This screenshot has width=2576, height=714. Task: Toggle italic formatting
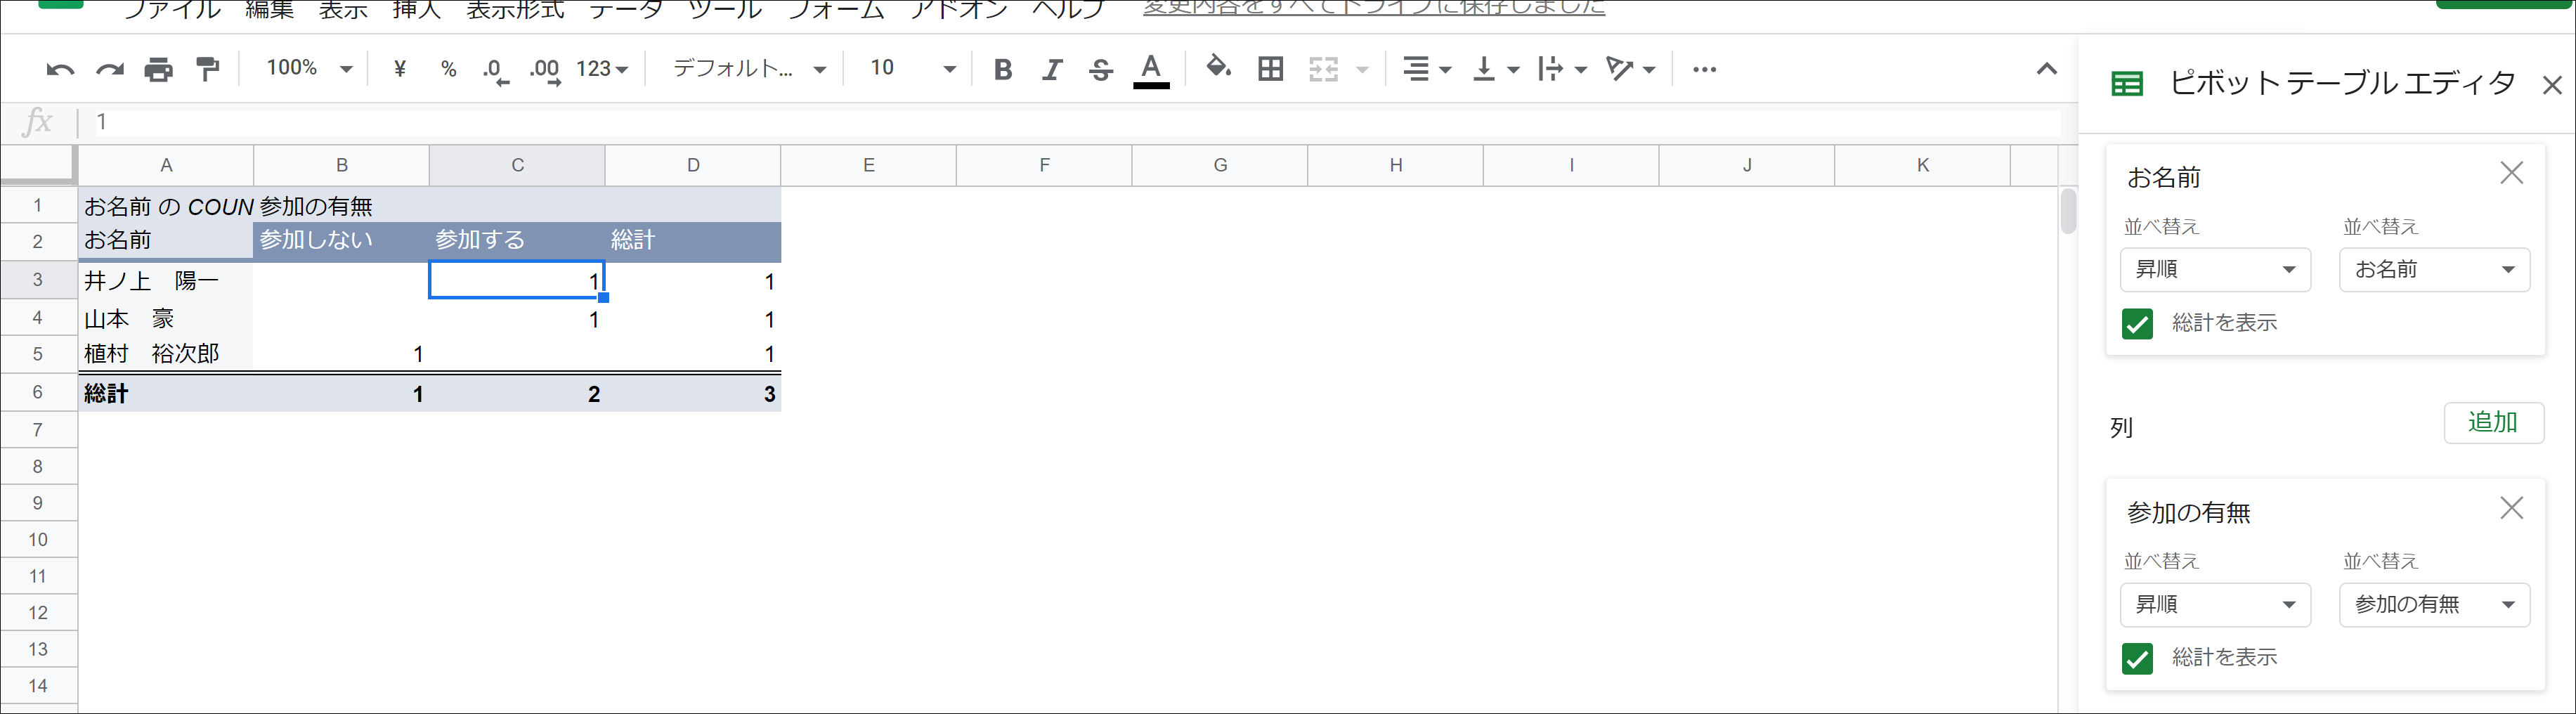1052,69
